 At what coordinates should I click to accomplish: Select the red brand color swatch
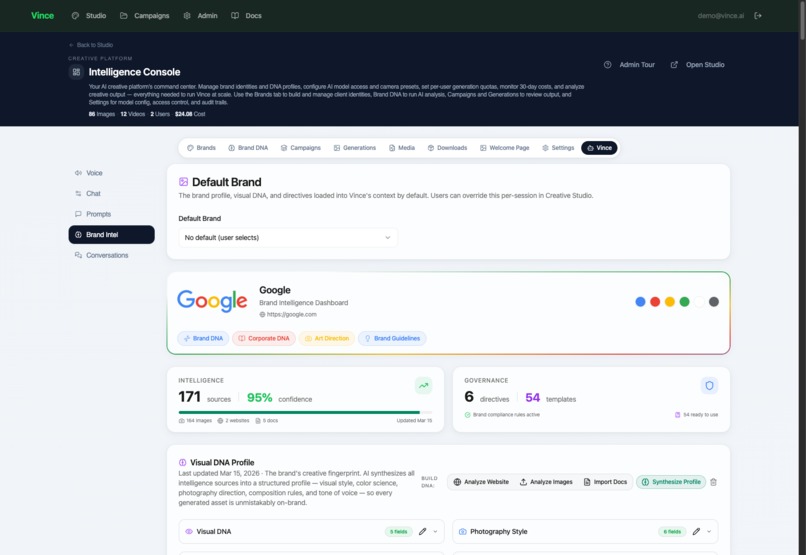tap(655, 302)
